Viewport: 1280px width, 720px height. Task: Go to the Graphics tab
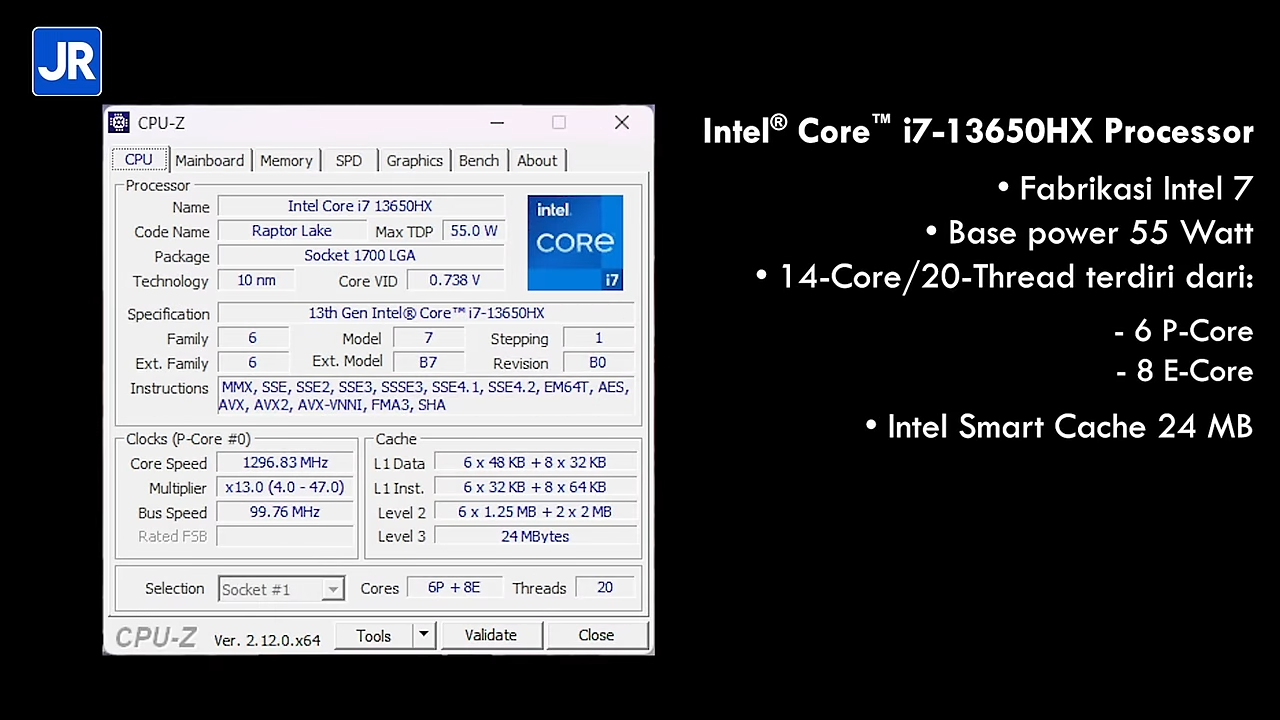tap(414, 160)
